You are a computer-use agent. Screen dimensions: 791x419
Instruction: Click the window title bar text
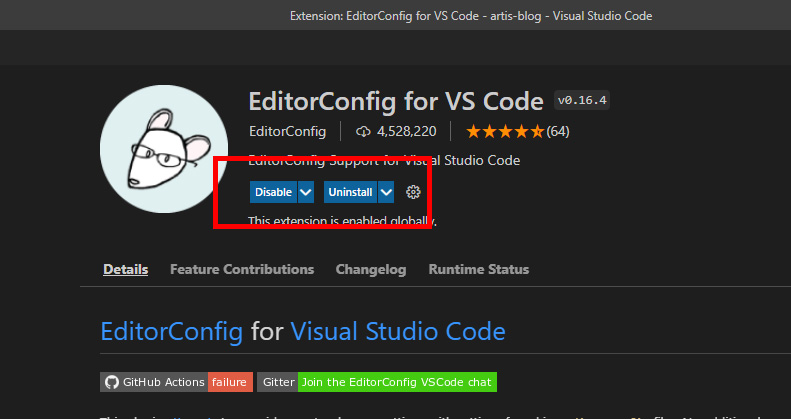coord(471,16)
